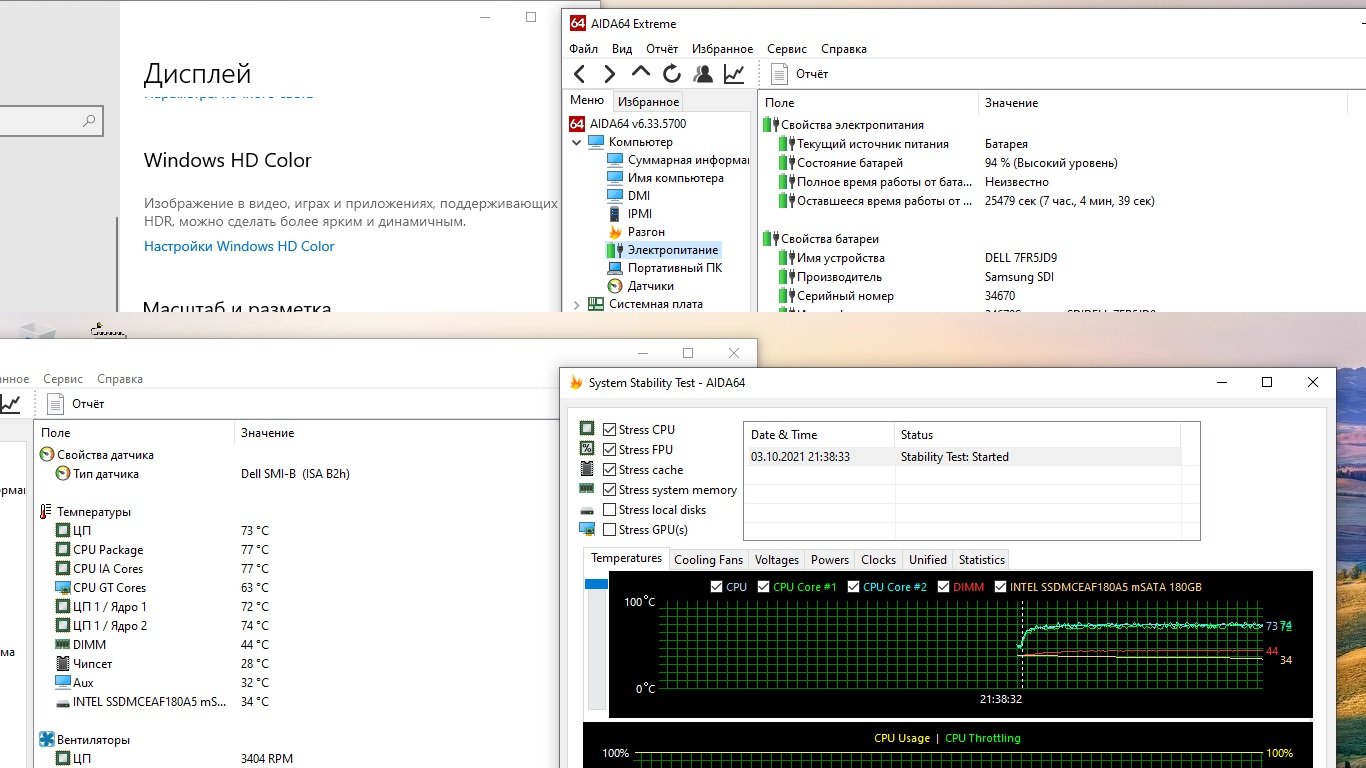This screenshot has width=1366, height=768.
Task: Select Имя компьютера tree item
Action: [665, 178]
